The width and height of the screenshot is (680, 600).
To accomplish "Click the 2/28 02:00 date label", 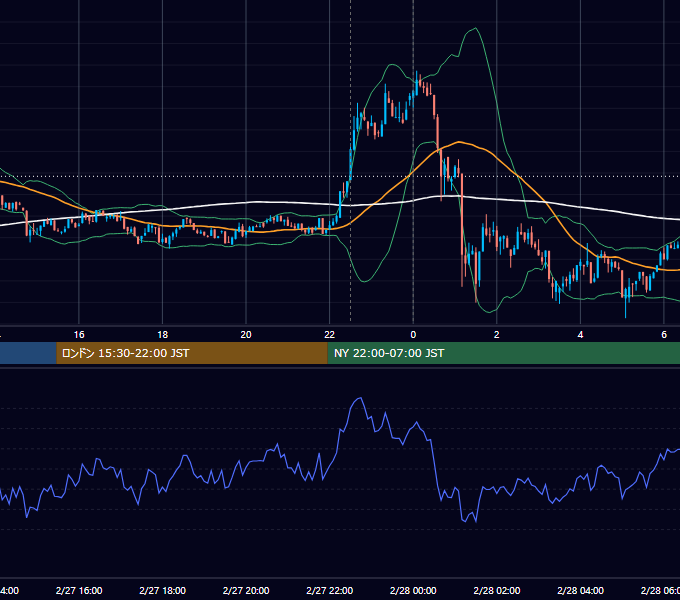I will click(497, 590).
